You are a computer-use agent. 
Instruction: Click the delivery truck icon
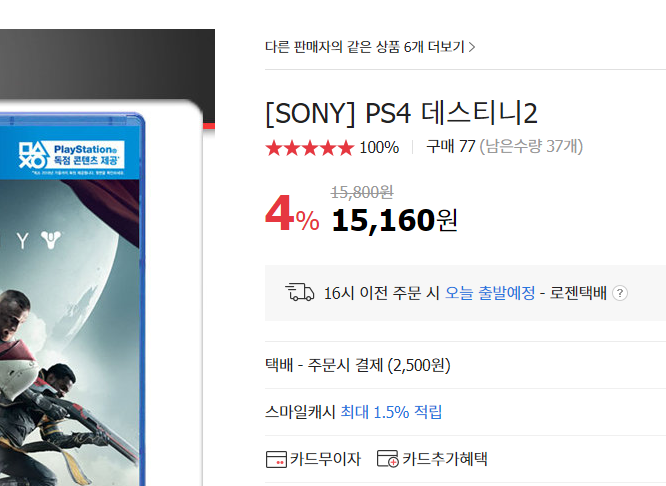300,292
